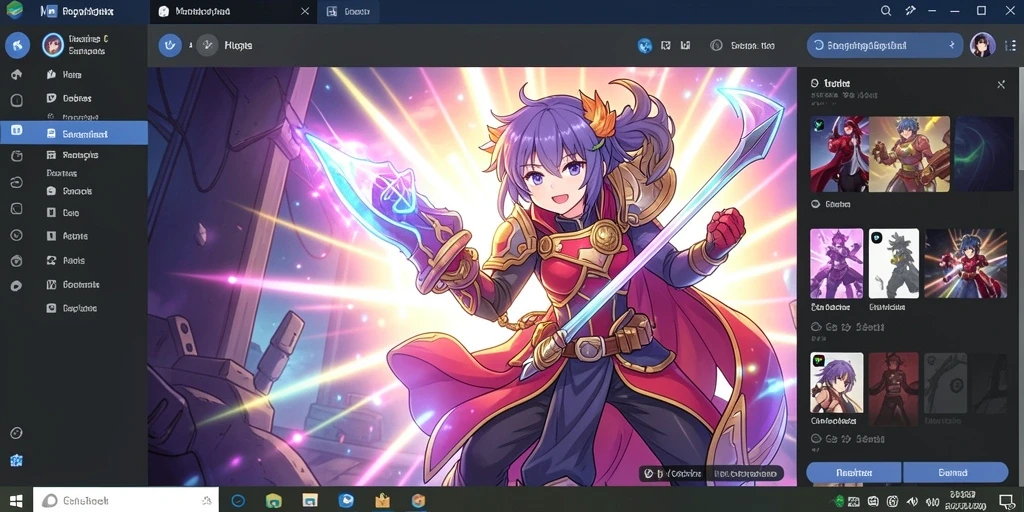The height and width of the screenshot is (512, 1024).
Task: Click the arrow icon inside the blue pill field
Action: [952, 45]
